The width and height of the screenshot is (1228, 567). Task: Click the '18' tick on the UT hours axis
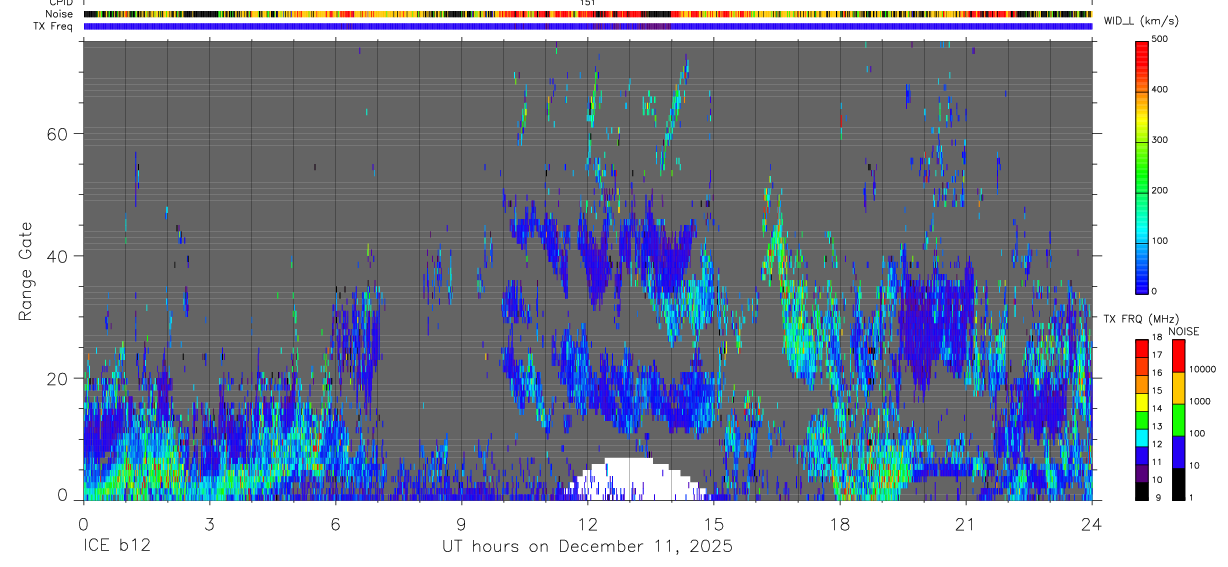[x=839, y=523]
